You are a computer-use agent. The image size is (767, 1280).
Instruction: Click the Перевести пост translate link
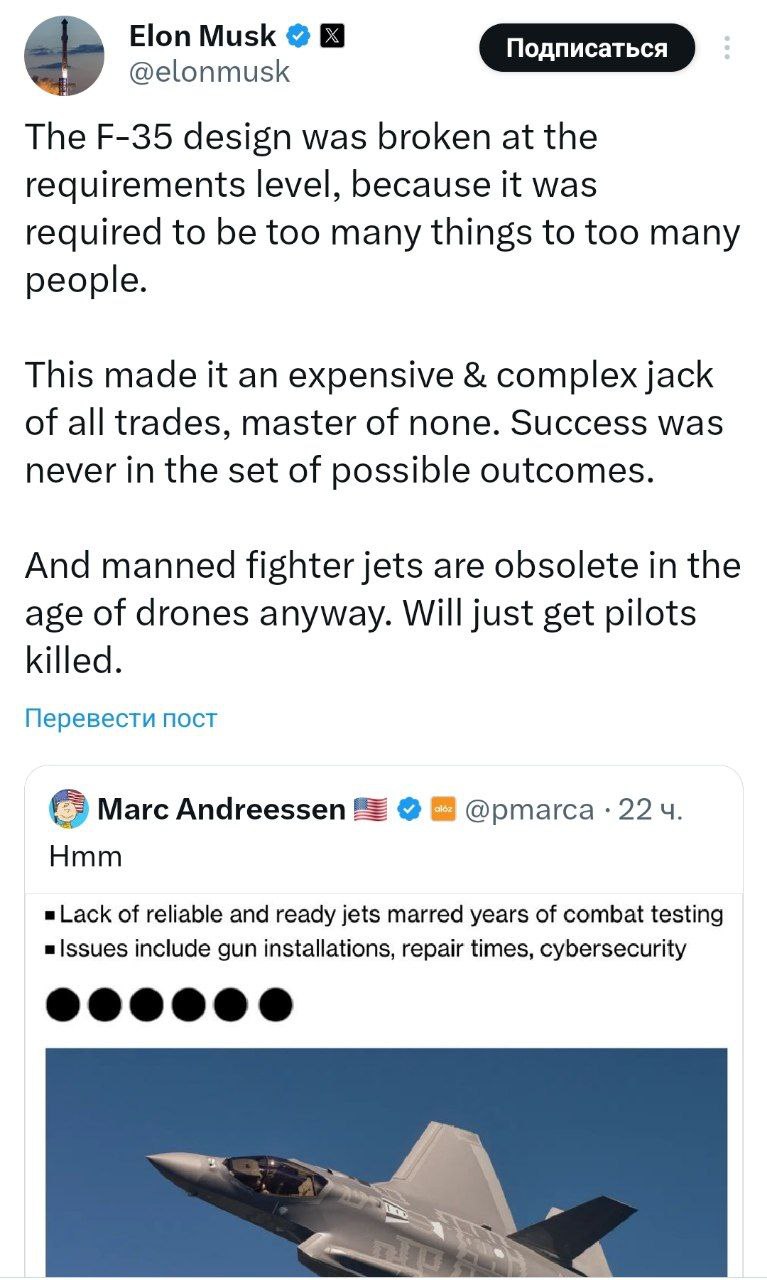[120, 718]
